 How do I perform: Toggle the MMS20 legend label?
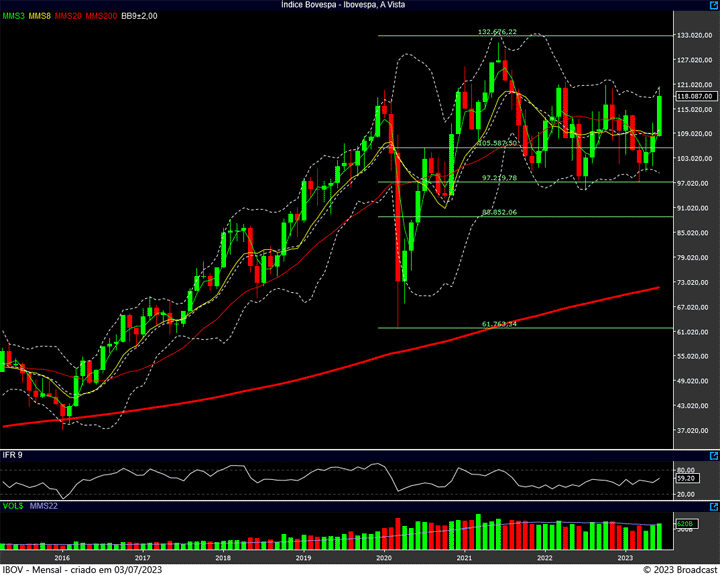point(67,17)
